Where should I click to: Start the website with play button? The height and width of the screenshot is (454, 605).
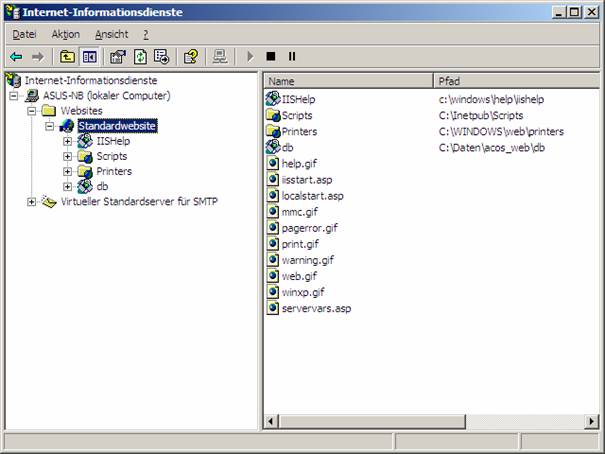click(x=250, y=57)
